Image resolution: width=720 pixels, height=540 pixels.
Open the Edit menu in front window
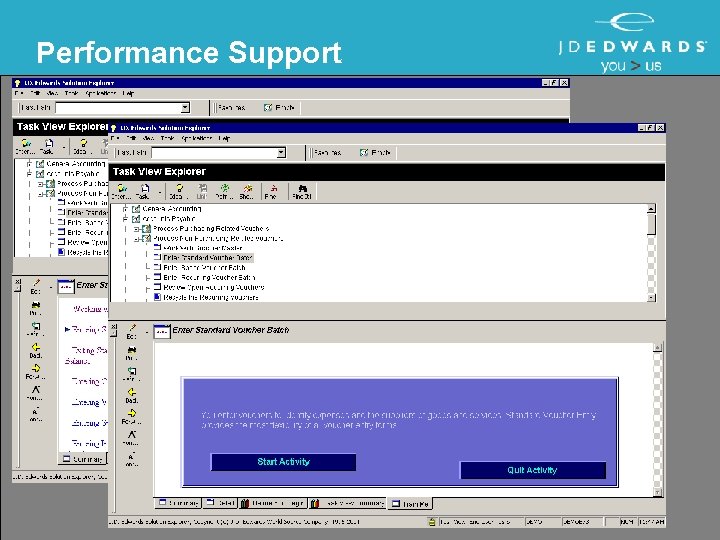point(131,138)
